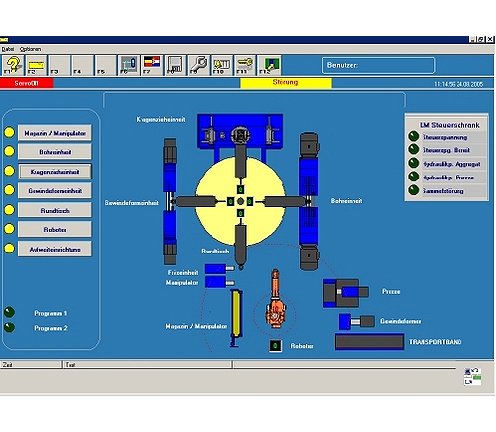496x432 pixels.
Task: Open the Datei menu
Action: 8,49
